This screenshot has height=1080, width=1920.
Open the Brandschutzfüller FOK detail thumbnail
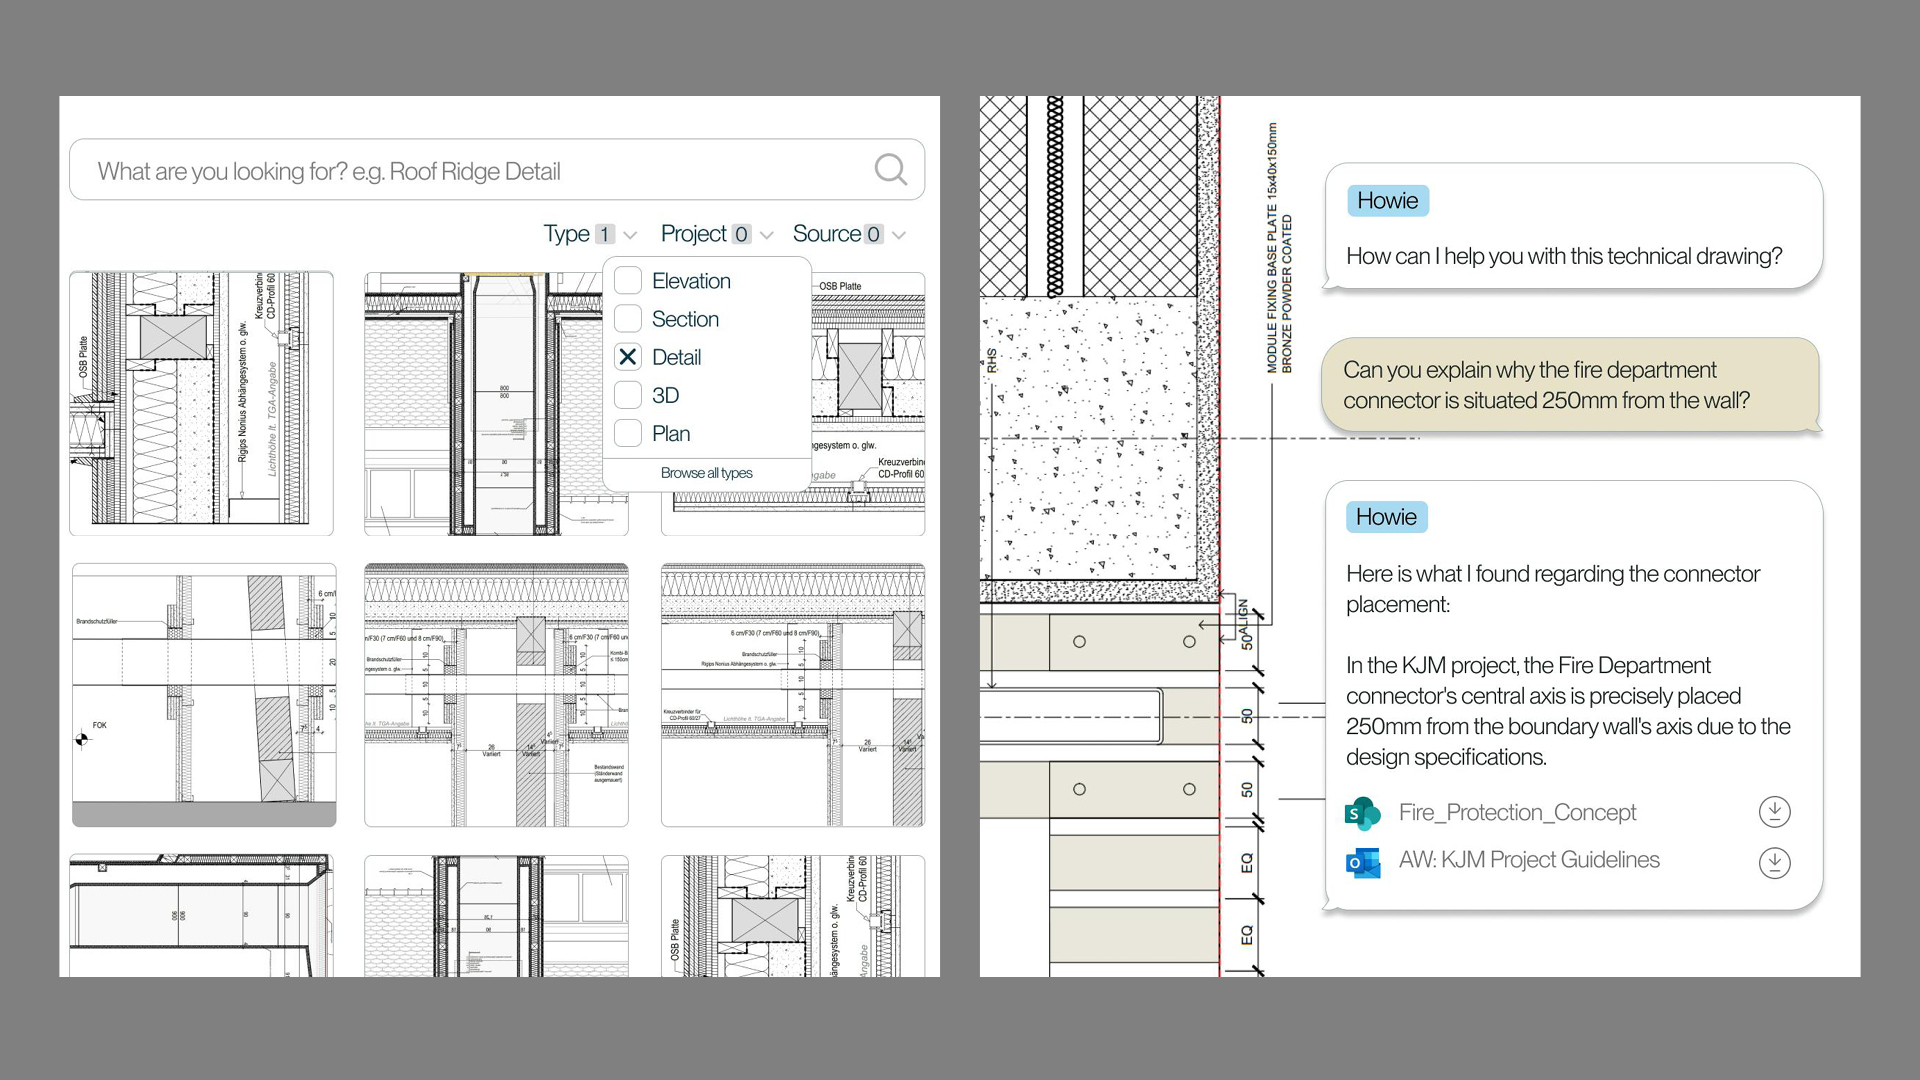[204, 694]
